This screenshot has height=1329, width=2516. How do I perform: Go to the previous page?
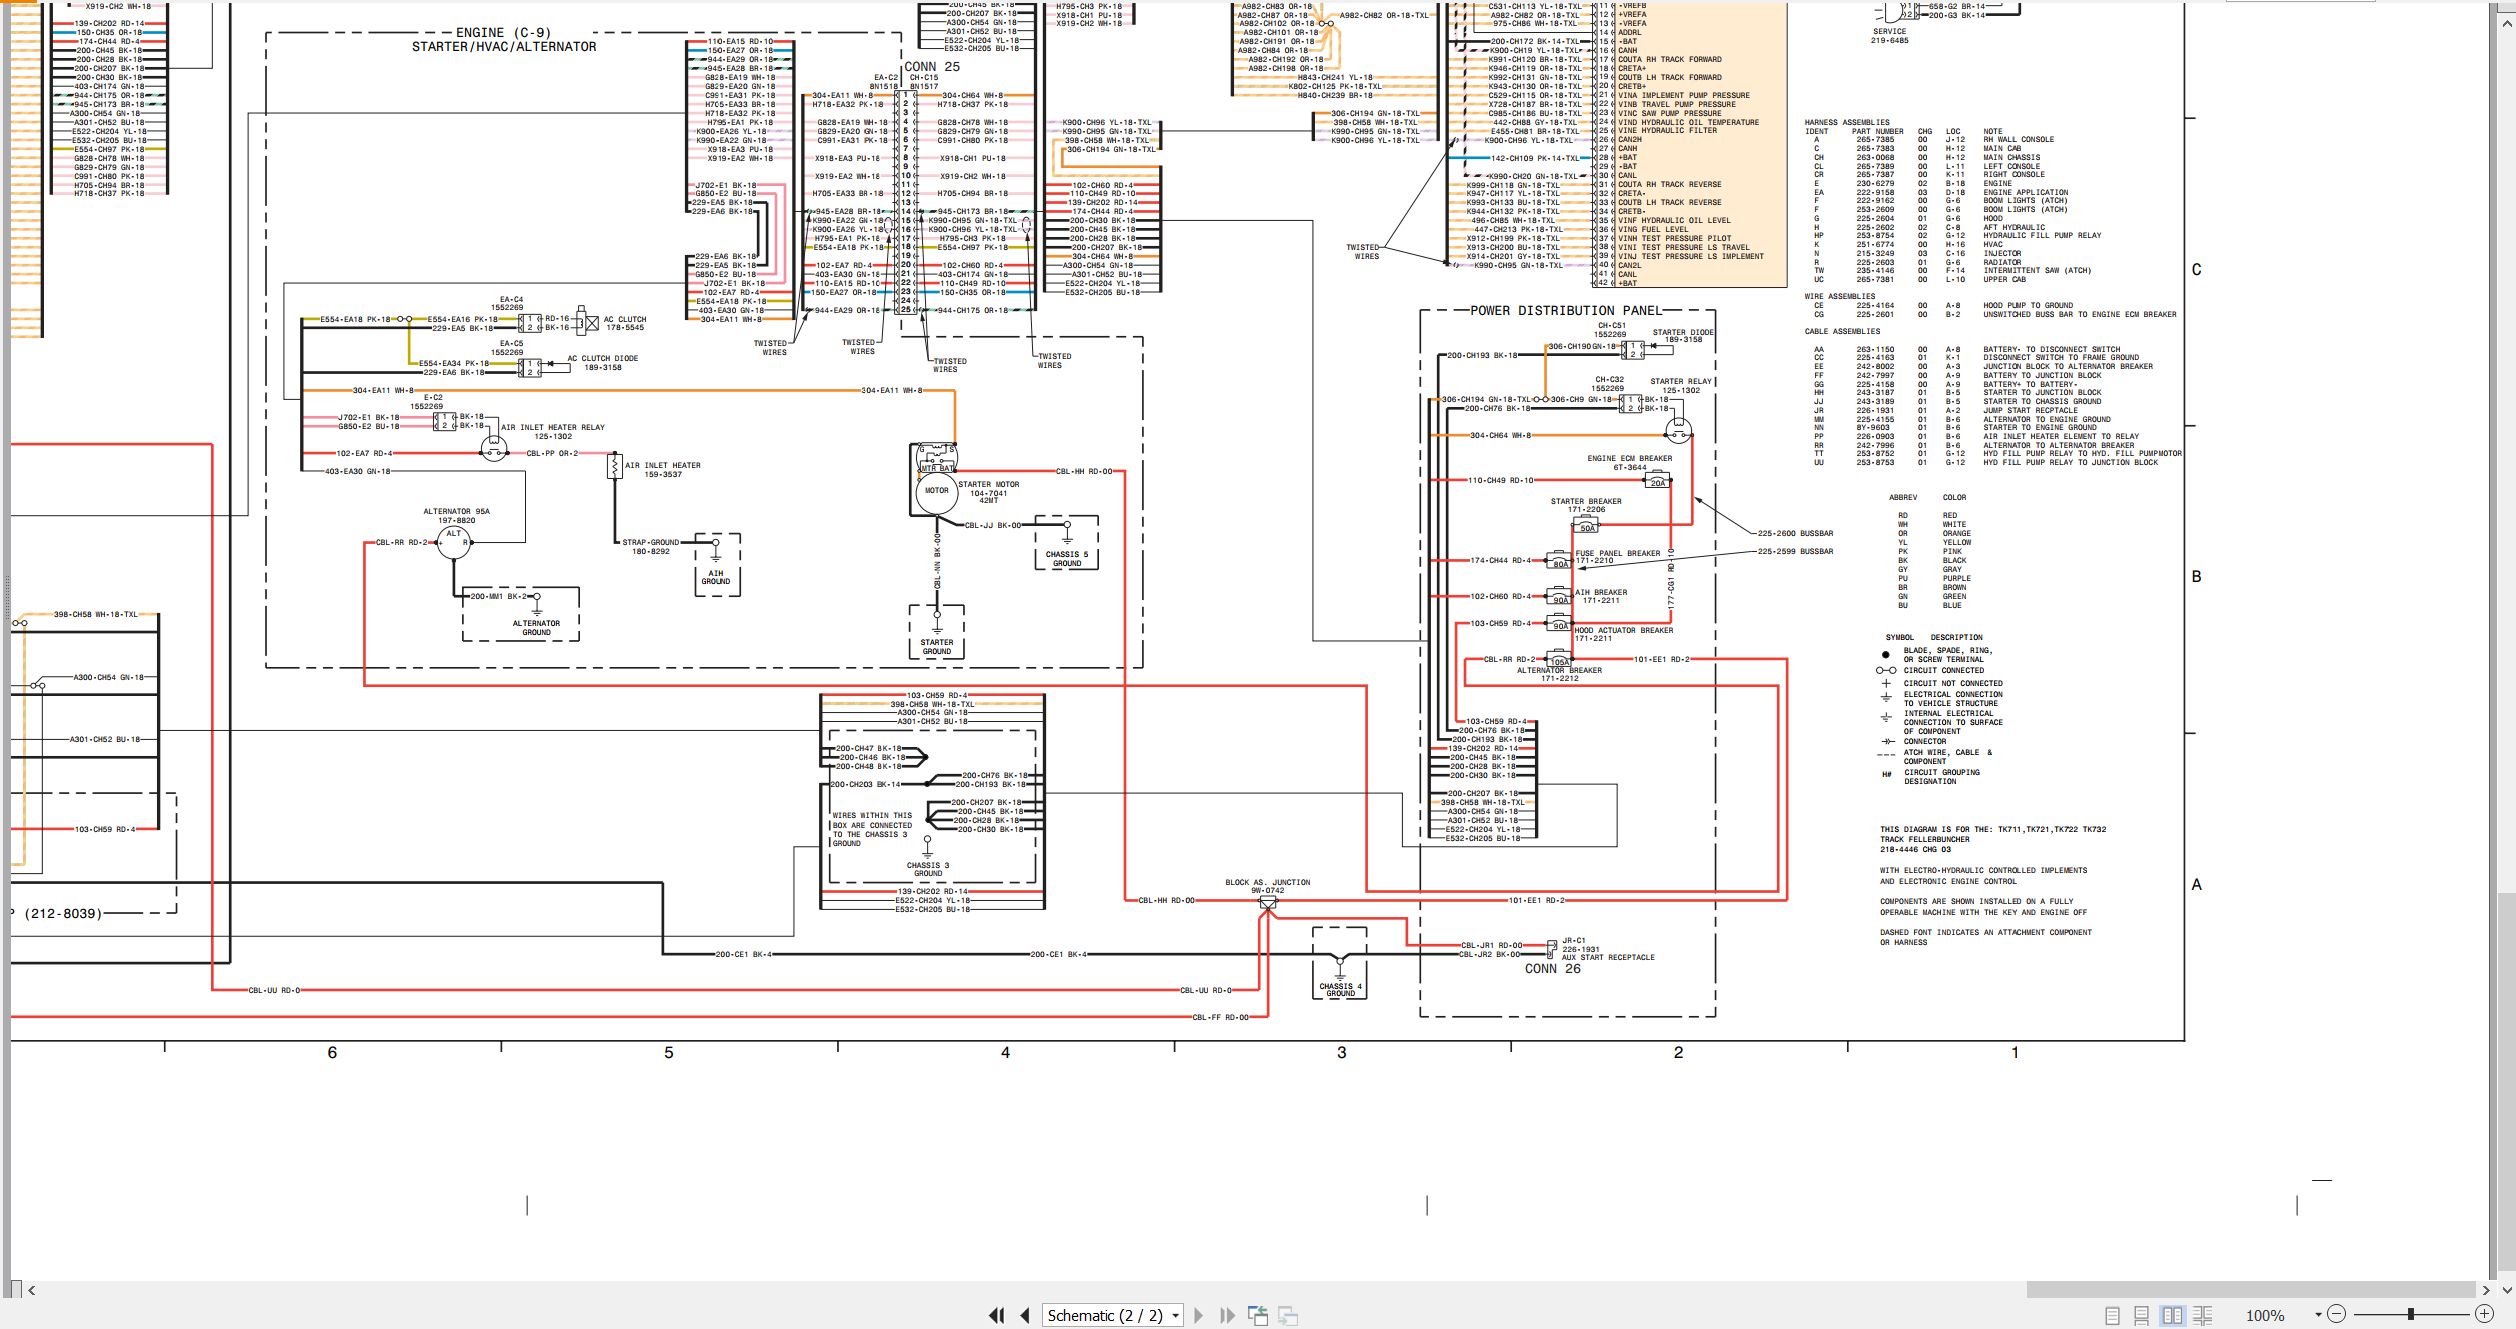pyautogui.click(x=1025, y=1316)
